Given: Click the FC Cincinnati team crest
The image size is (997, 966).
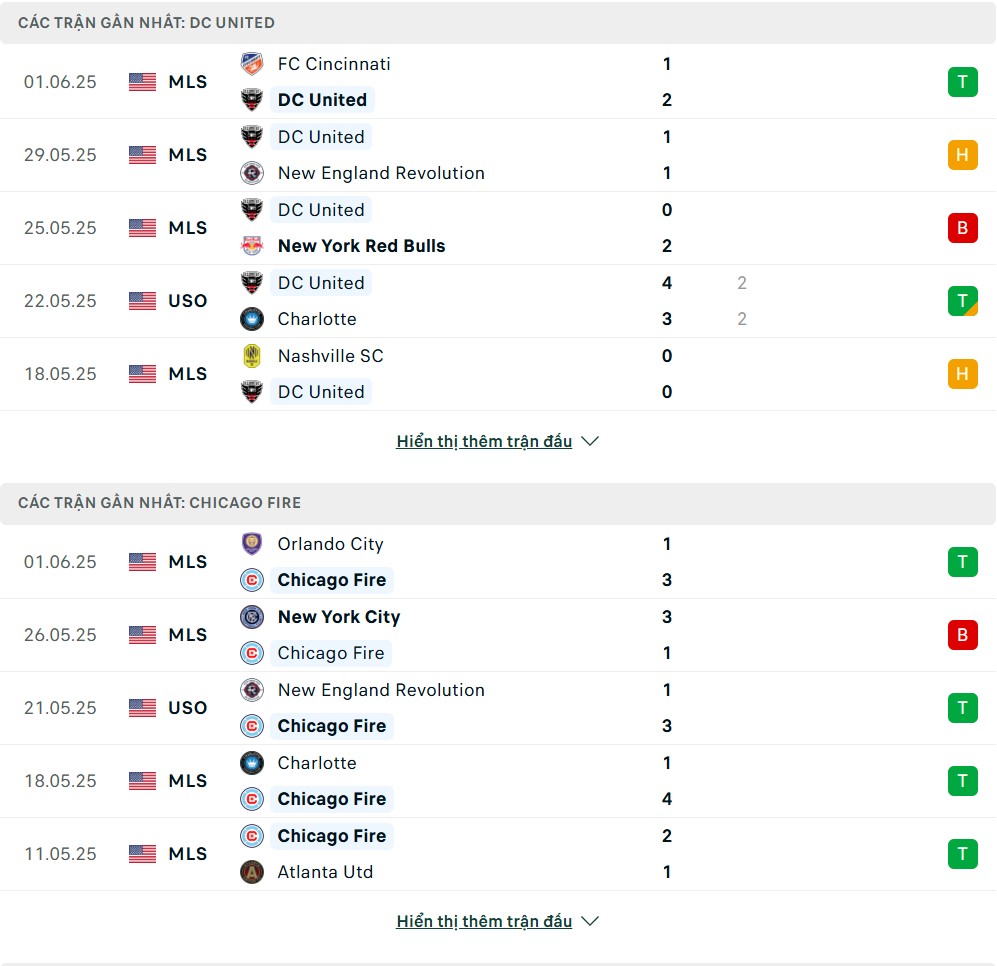Looking at the screenshot, I should point(252,64).
